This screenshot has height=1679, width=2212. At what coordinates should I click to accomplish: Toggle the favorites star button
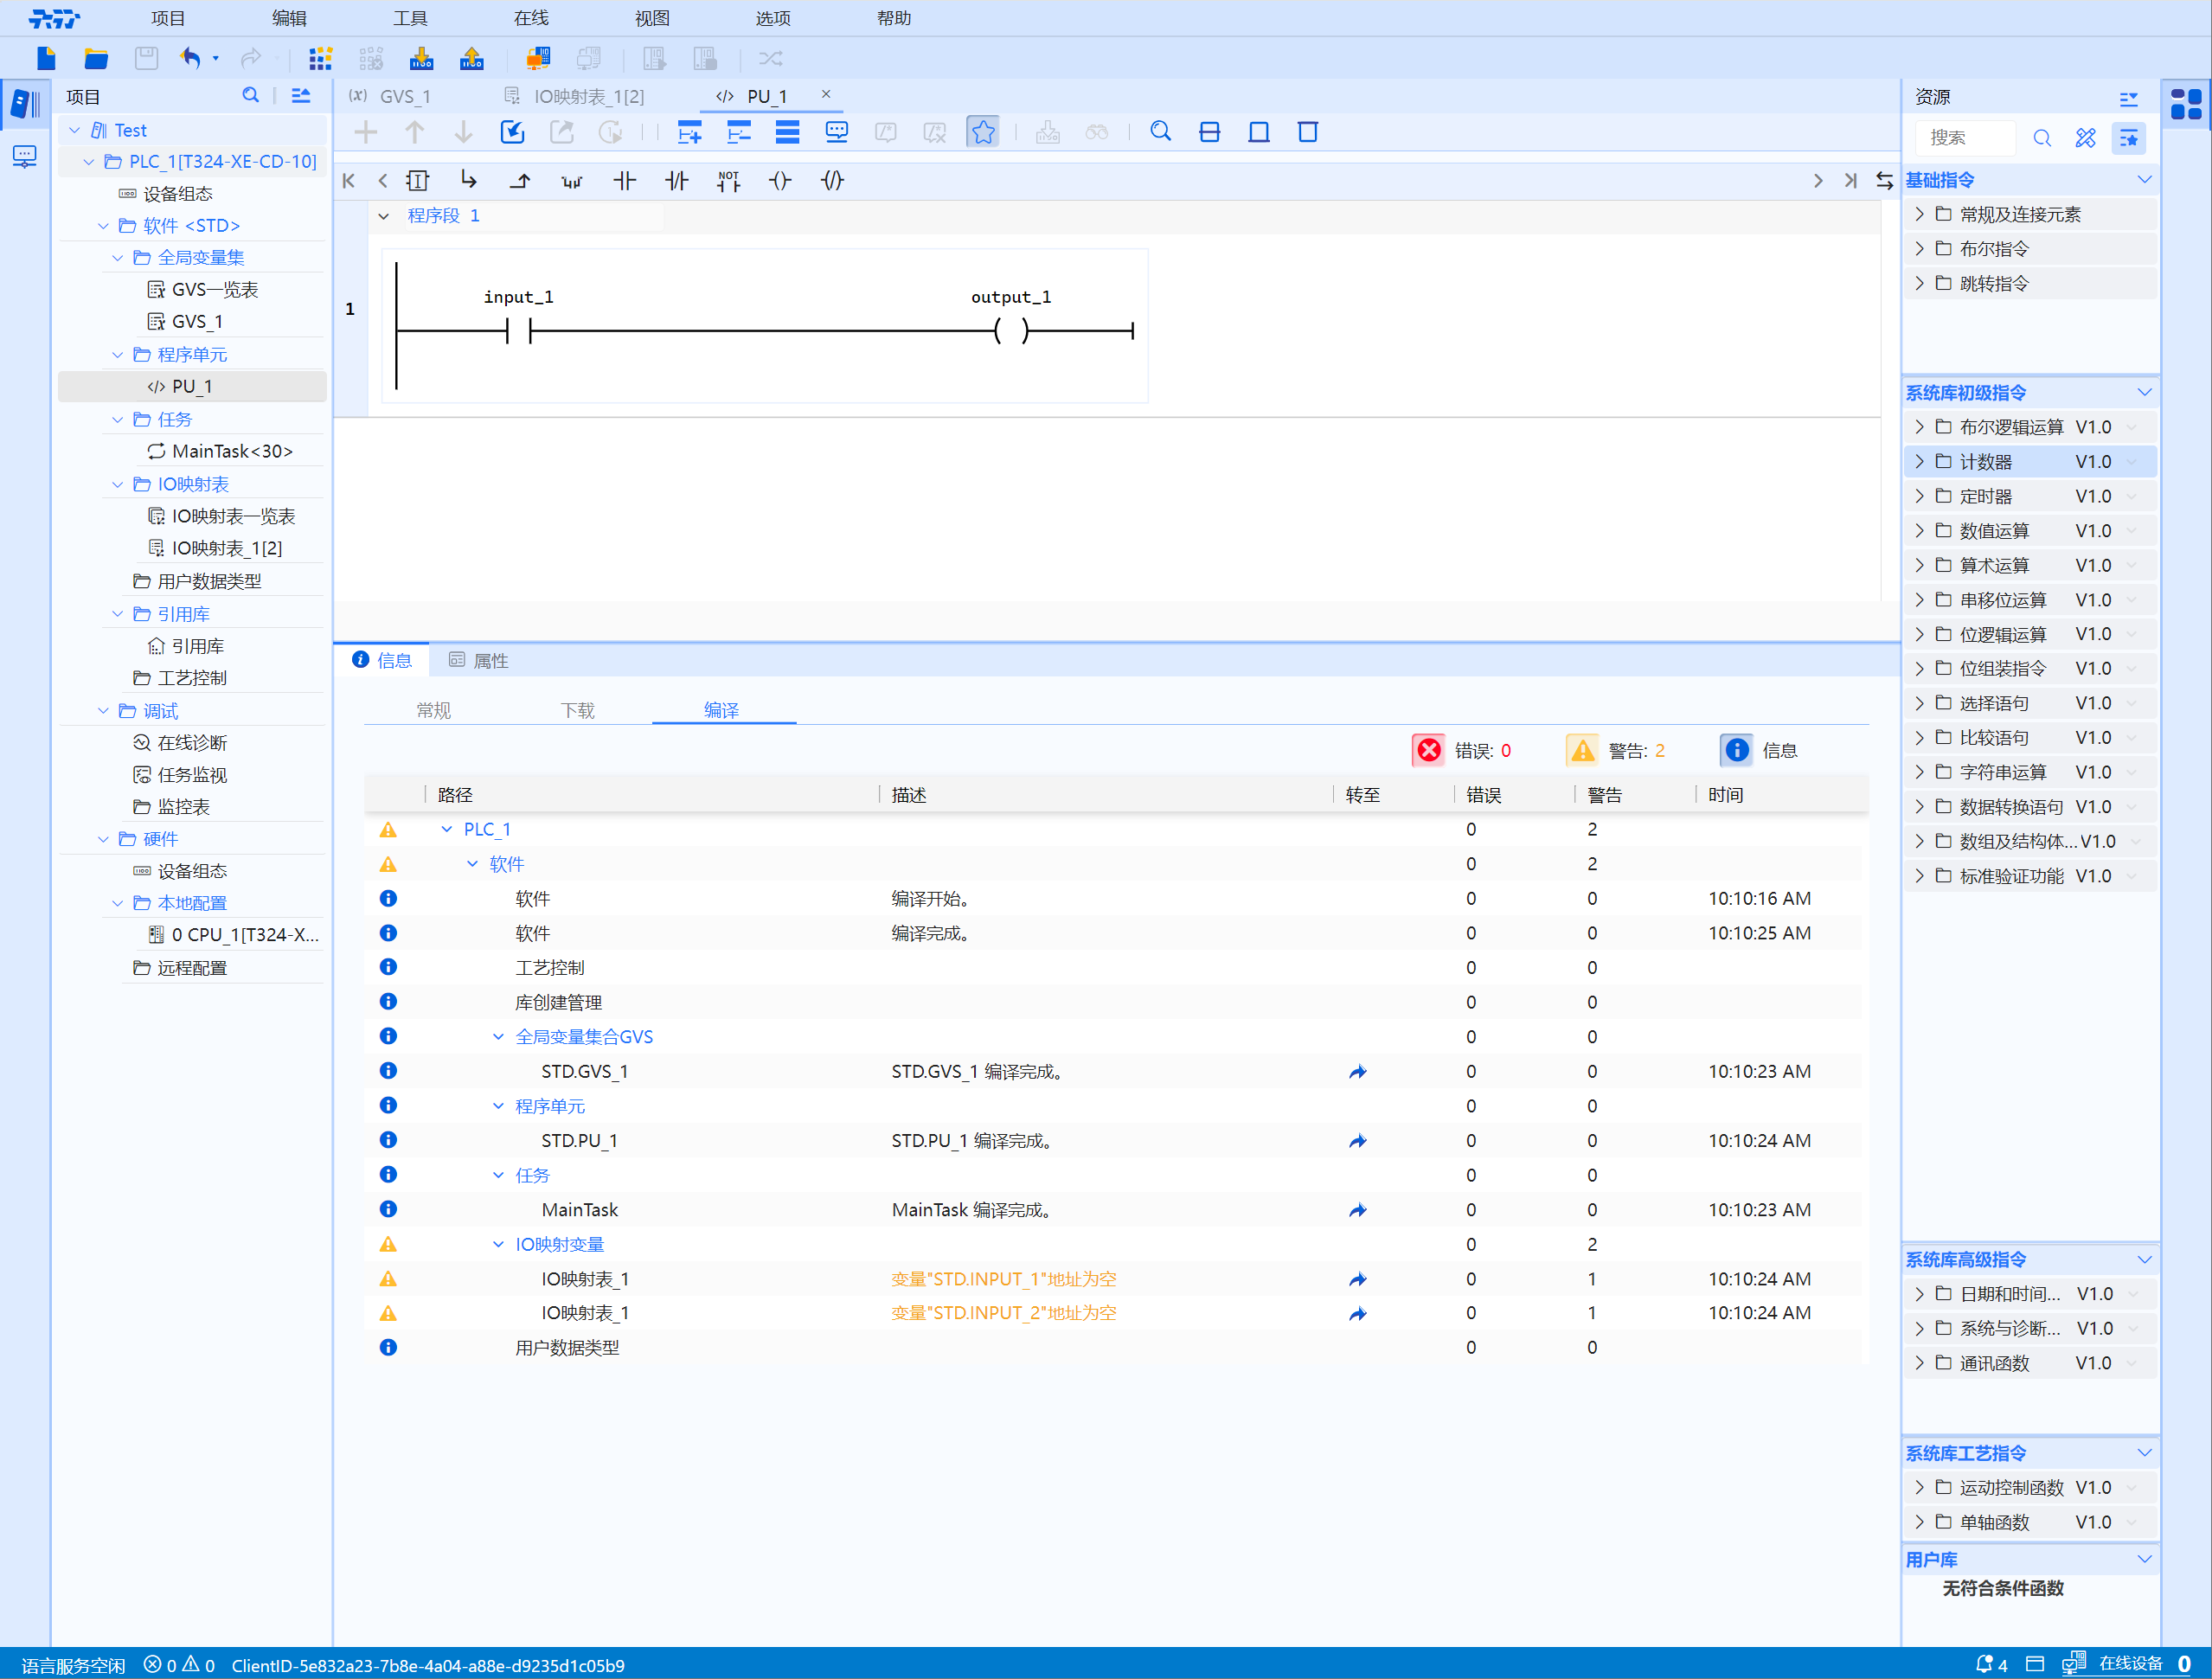click(982, 132)
